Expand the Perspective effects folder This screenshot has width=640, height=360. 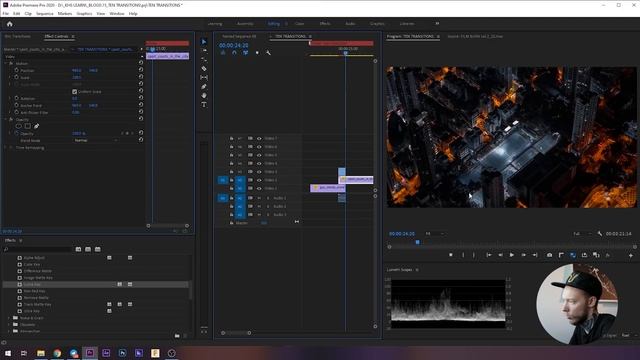[x=9, y=331]
